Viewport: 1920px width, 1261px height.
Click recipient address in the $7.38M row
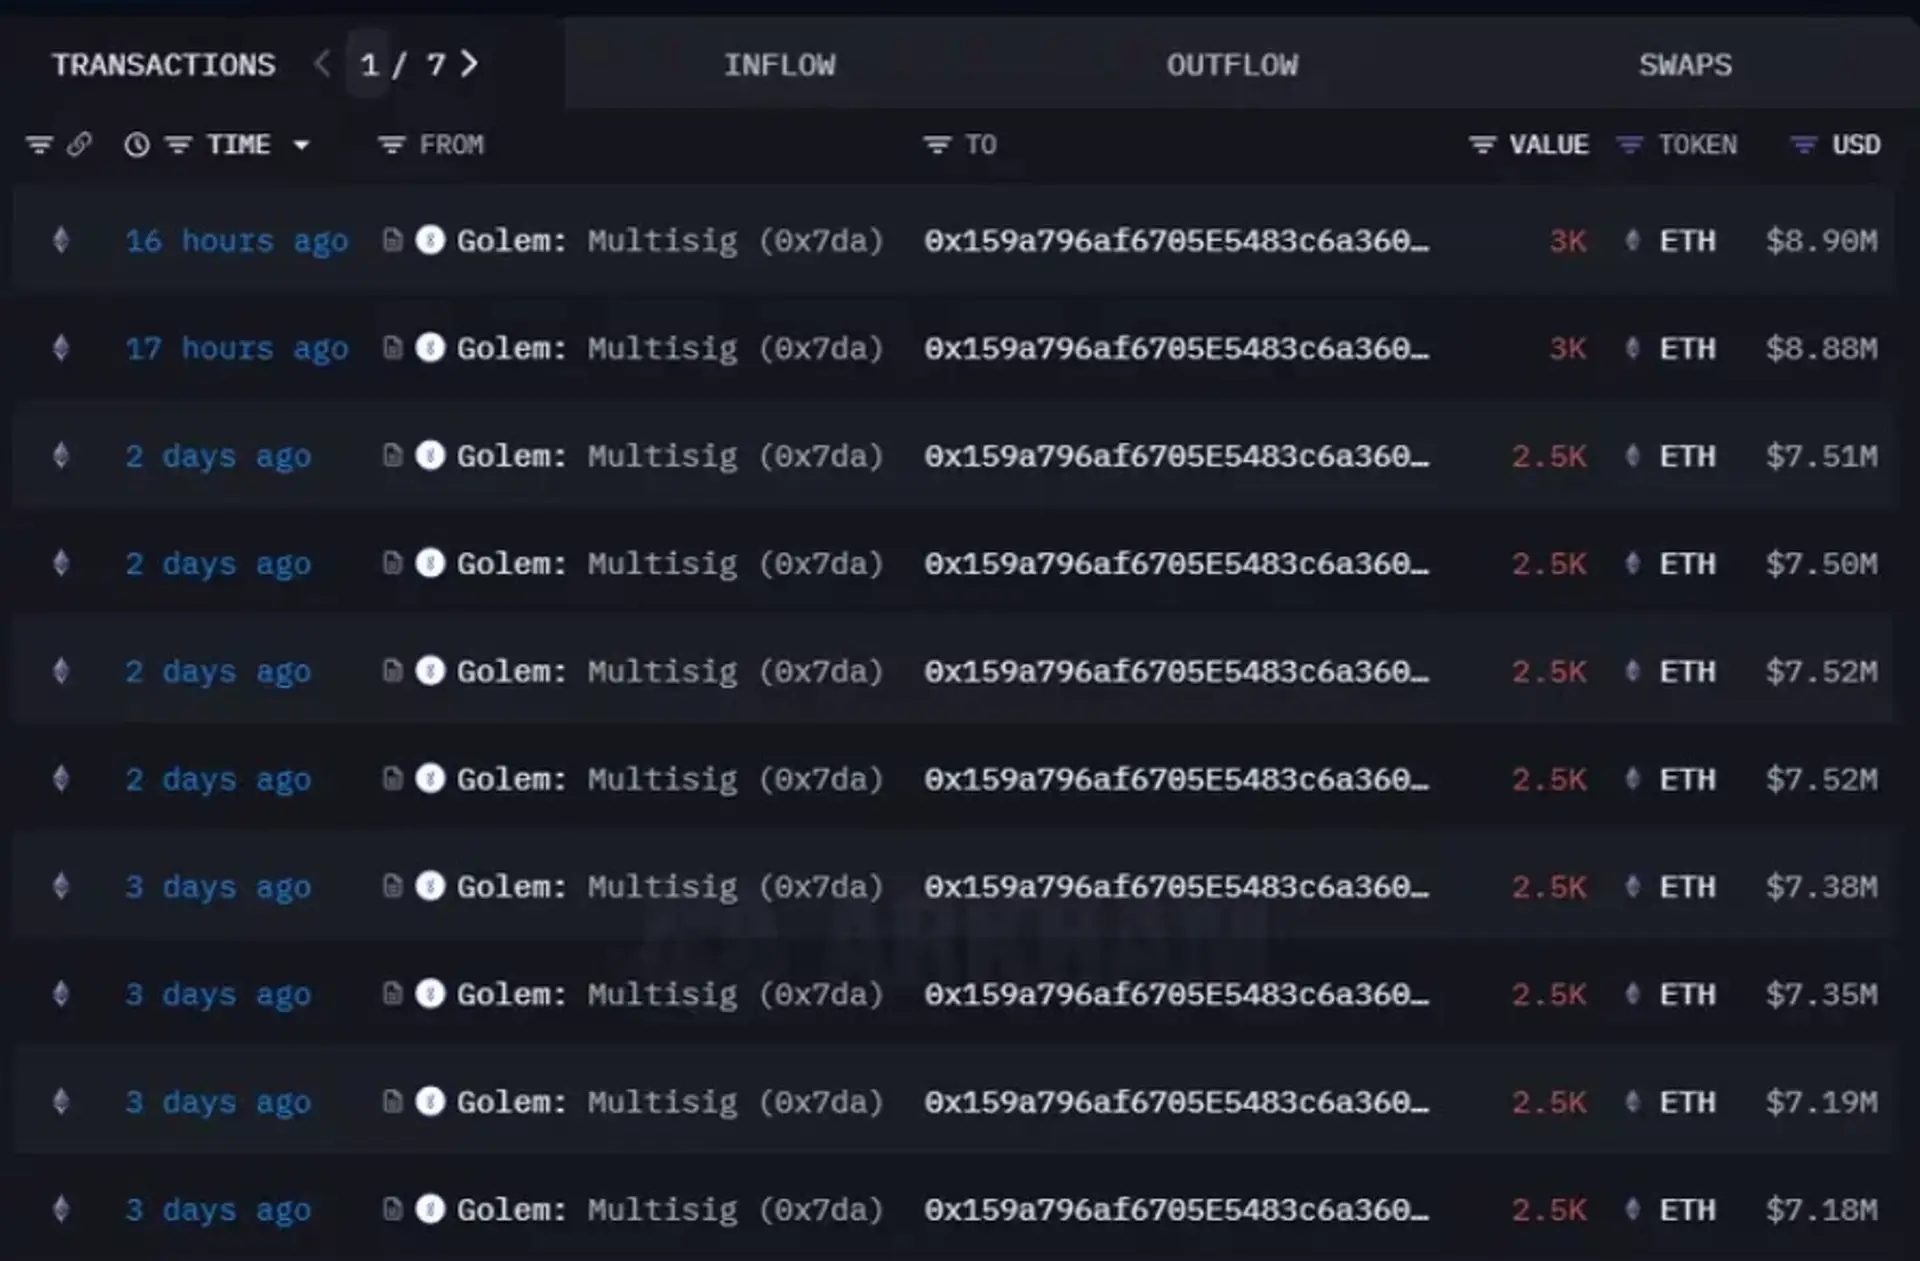(1176, 887)
